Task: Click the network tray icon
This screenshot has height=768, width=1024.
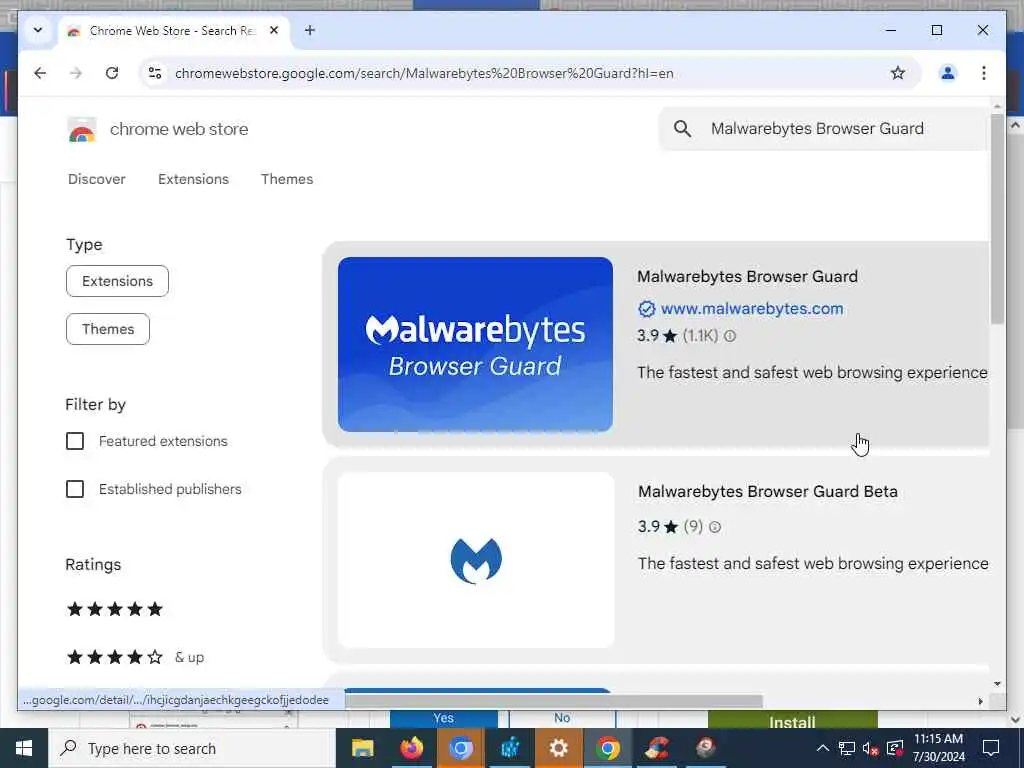Action: pos(847,748)
